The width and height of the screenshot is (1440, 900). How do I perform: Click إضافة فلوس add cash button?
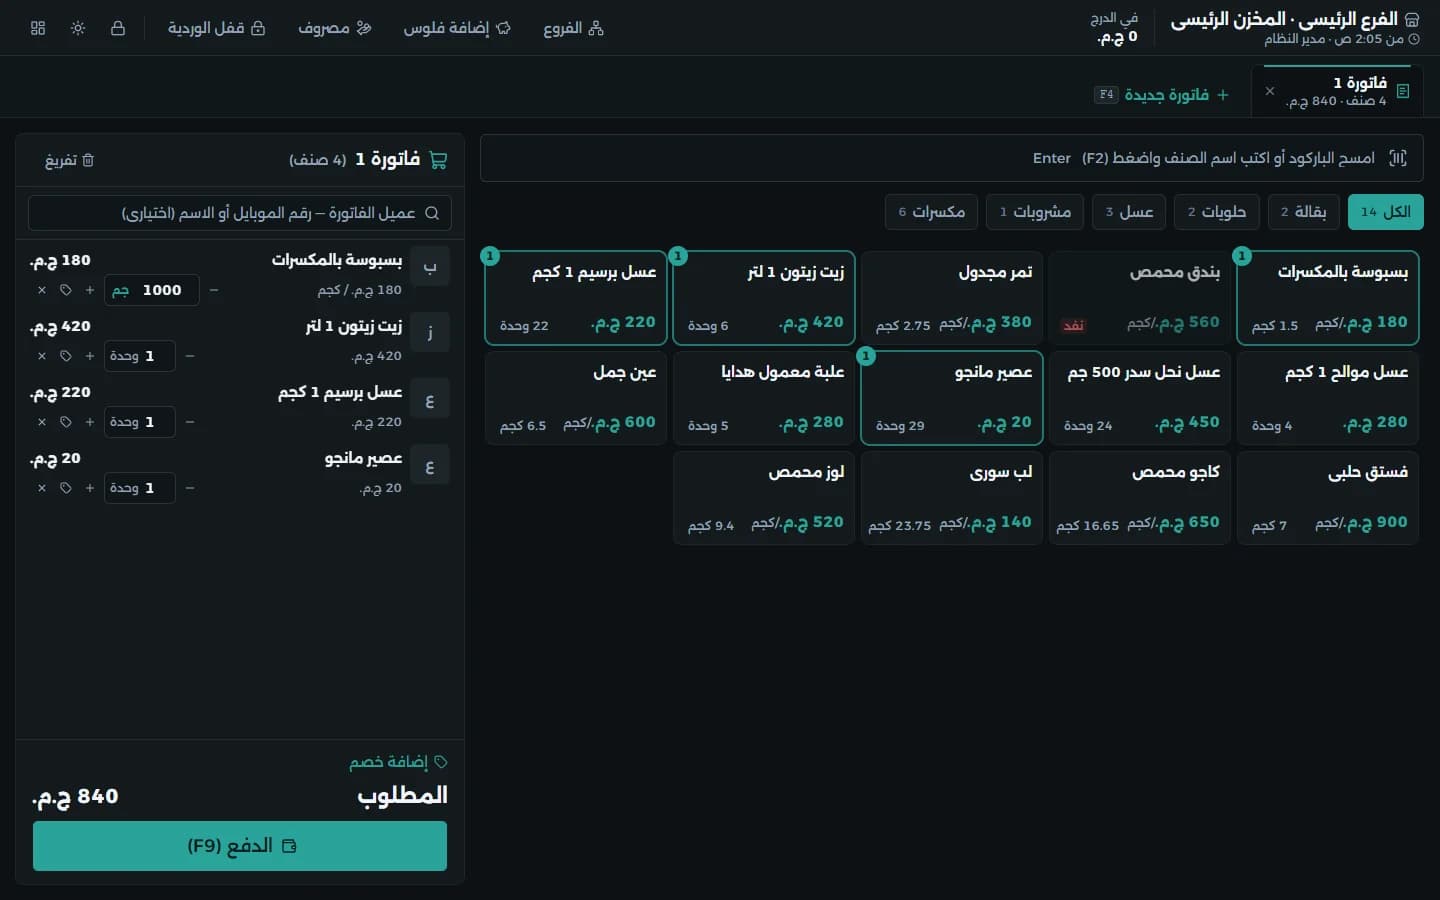point(457,28)
